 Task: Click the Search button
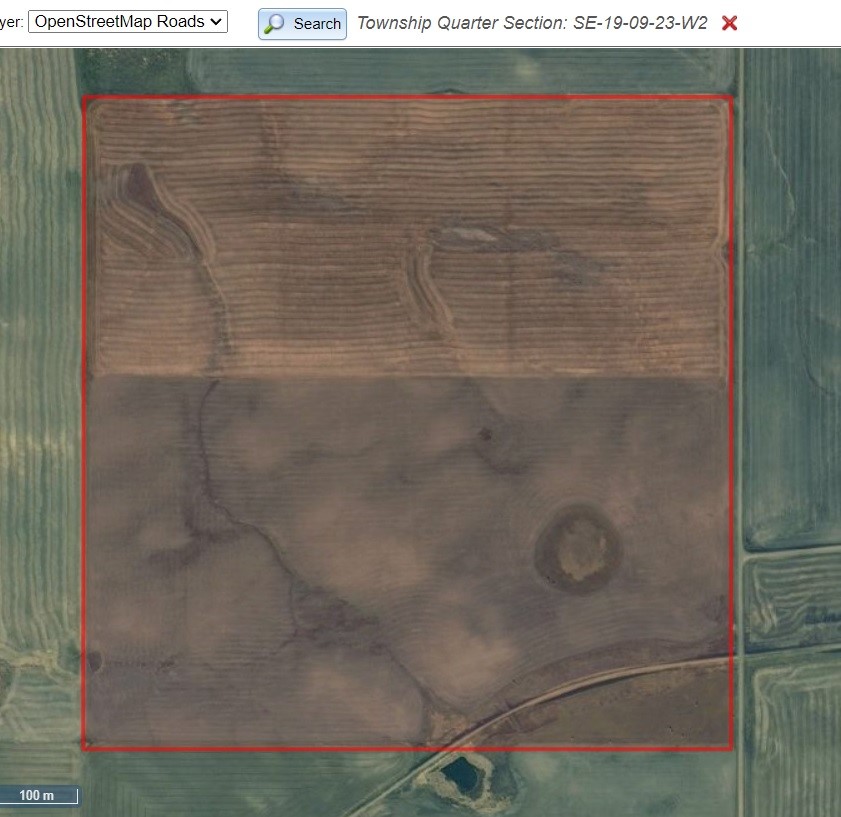pyautogui.click(x=302, y=24)
